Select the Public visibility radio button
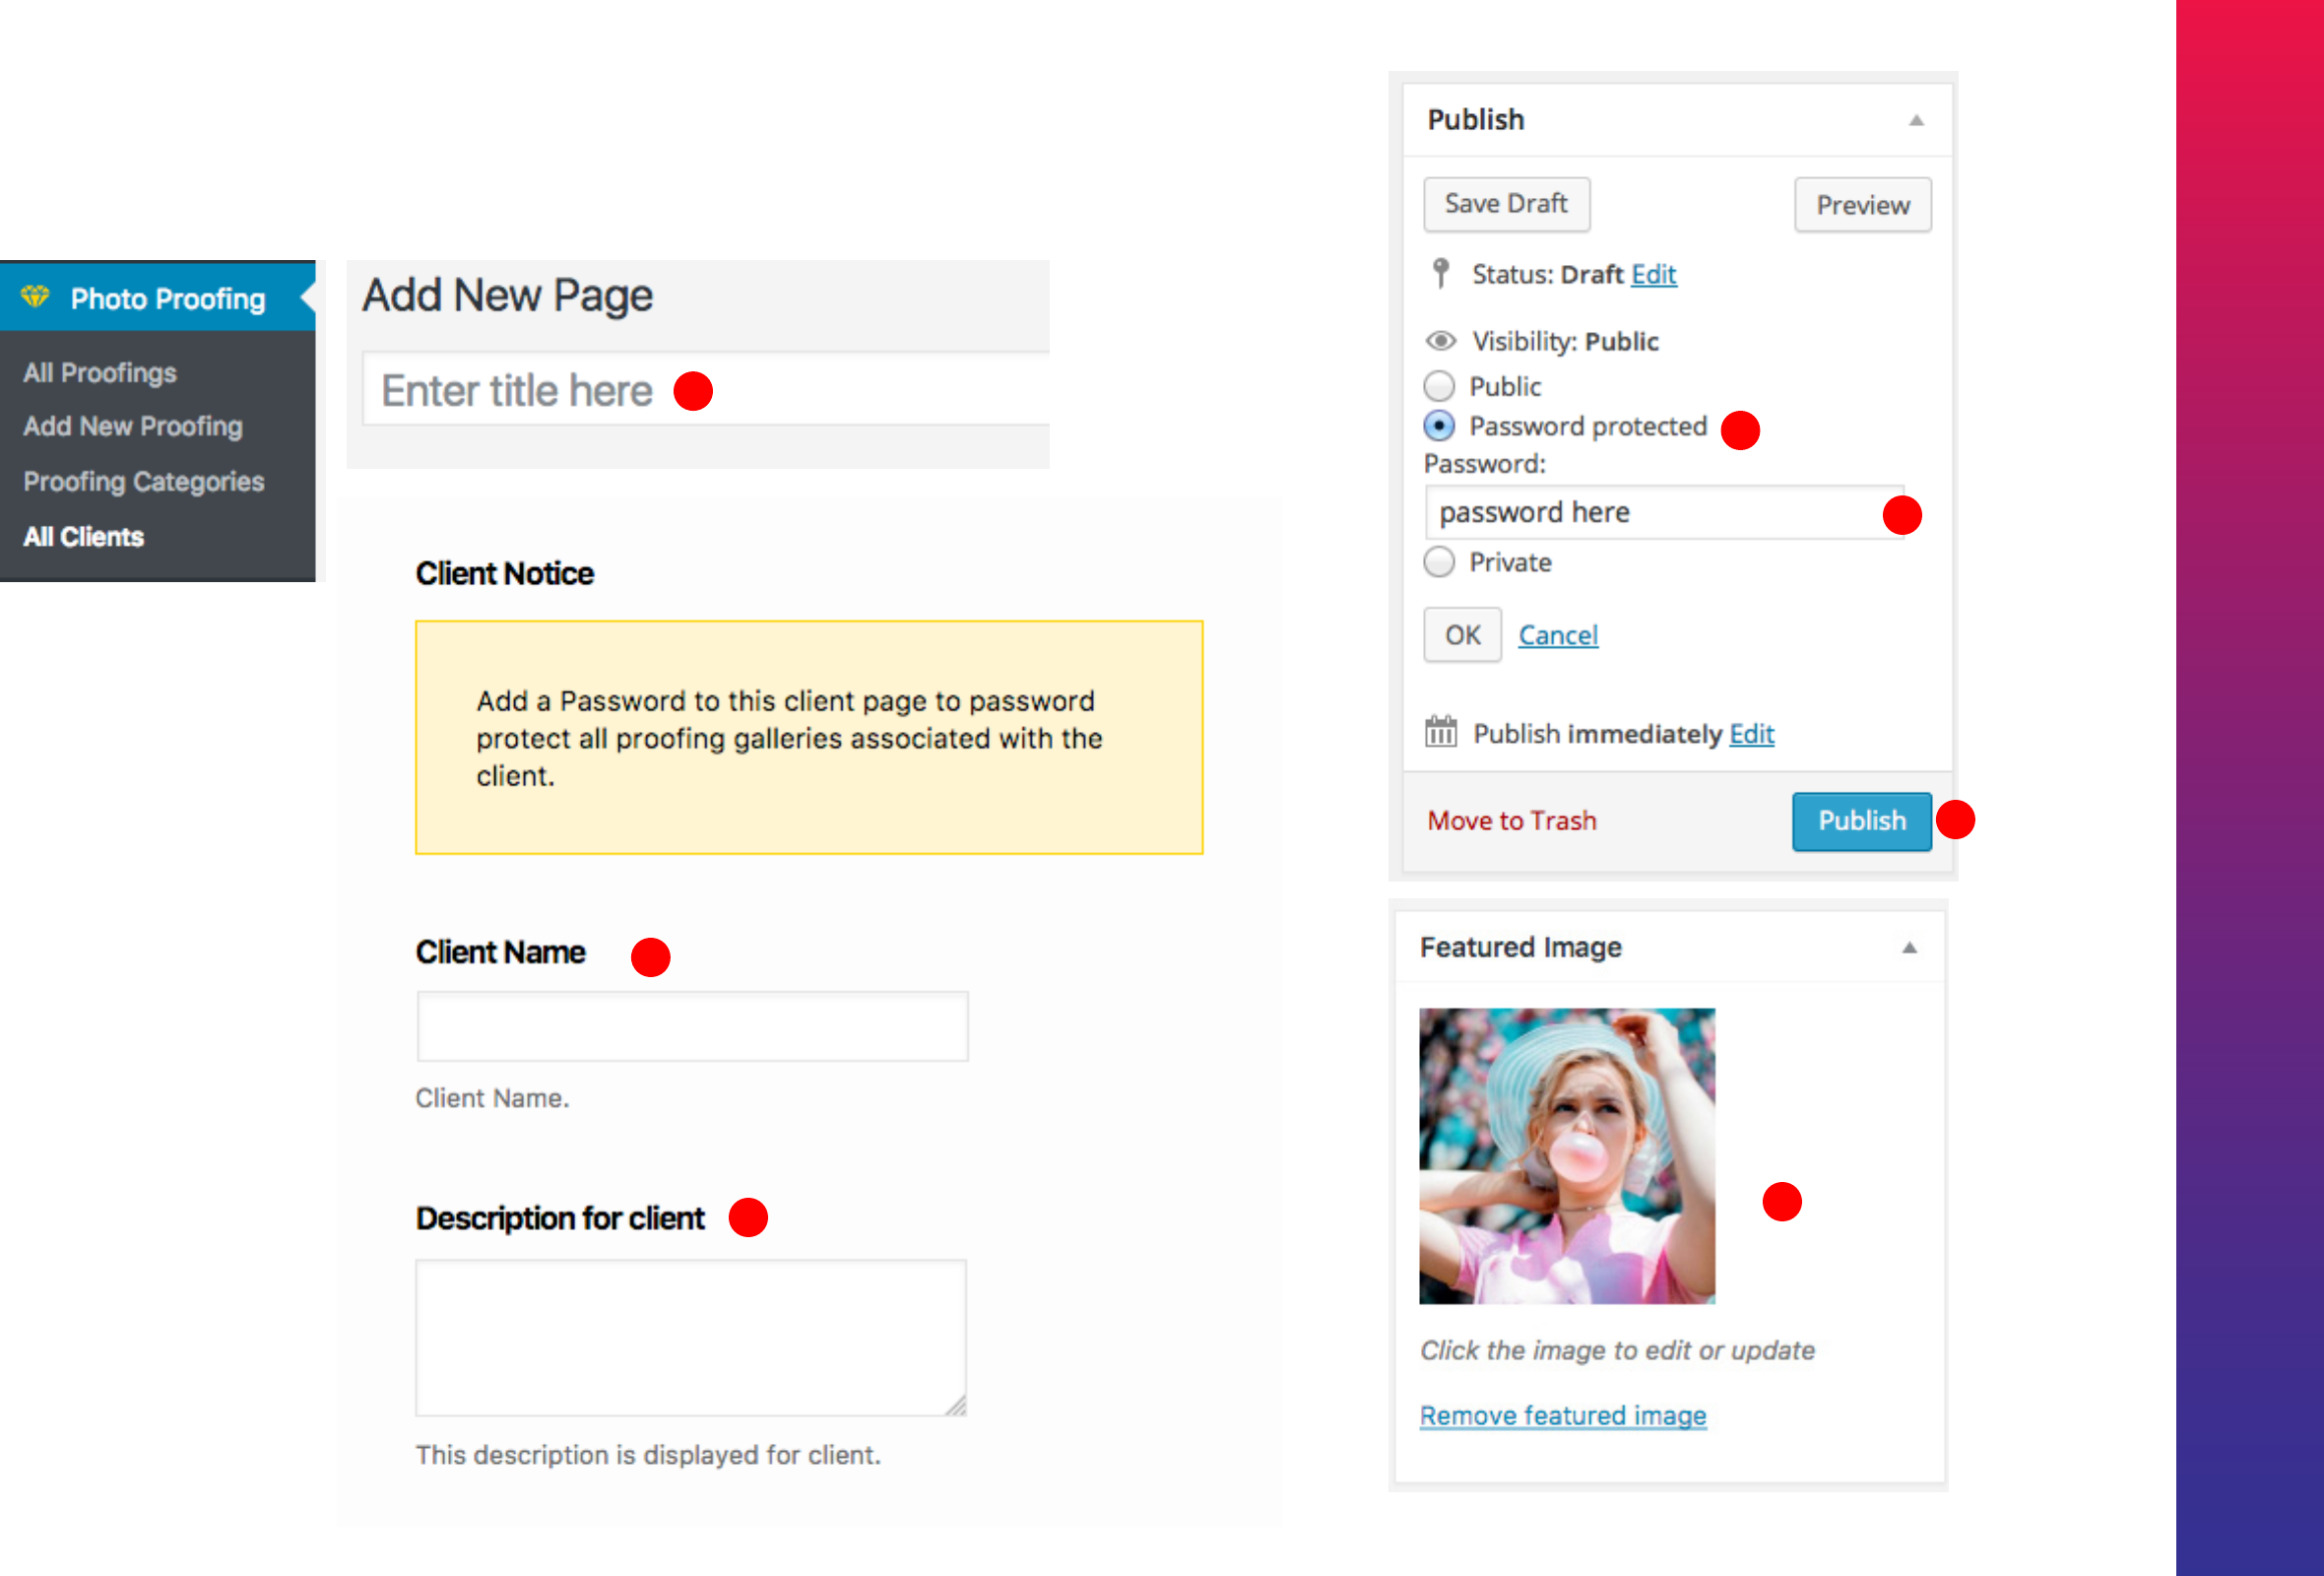Screen dimensions: 2324x1576 tap(1439, 386)
